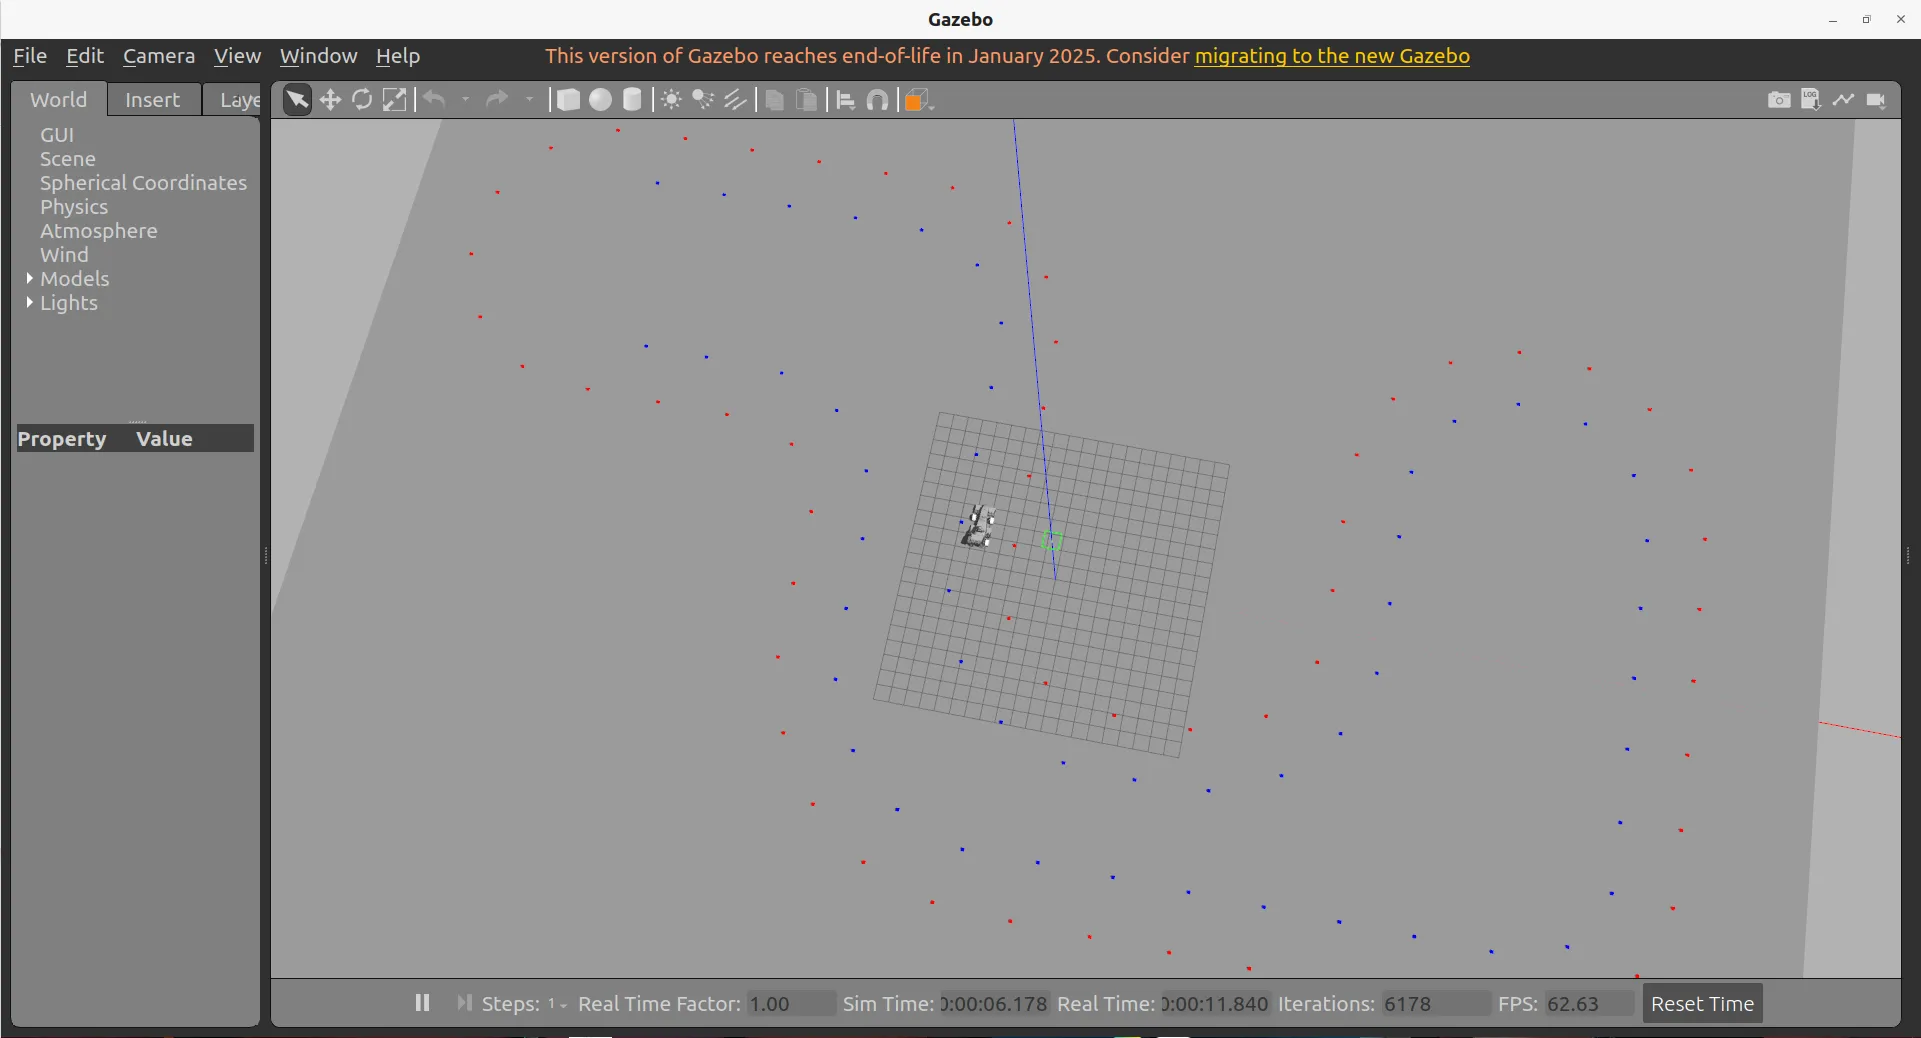Open the Window menu
1921x1038 pixels.
pos(318,56)
